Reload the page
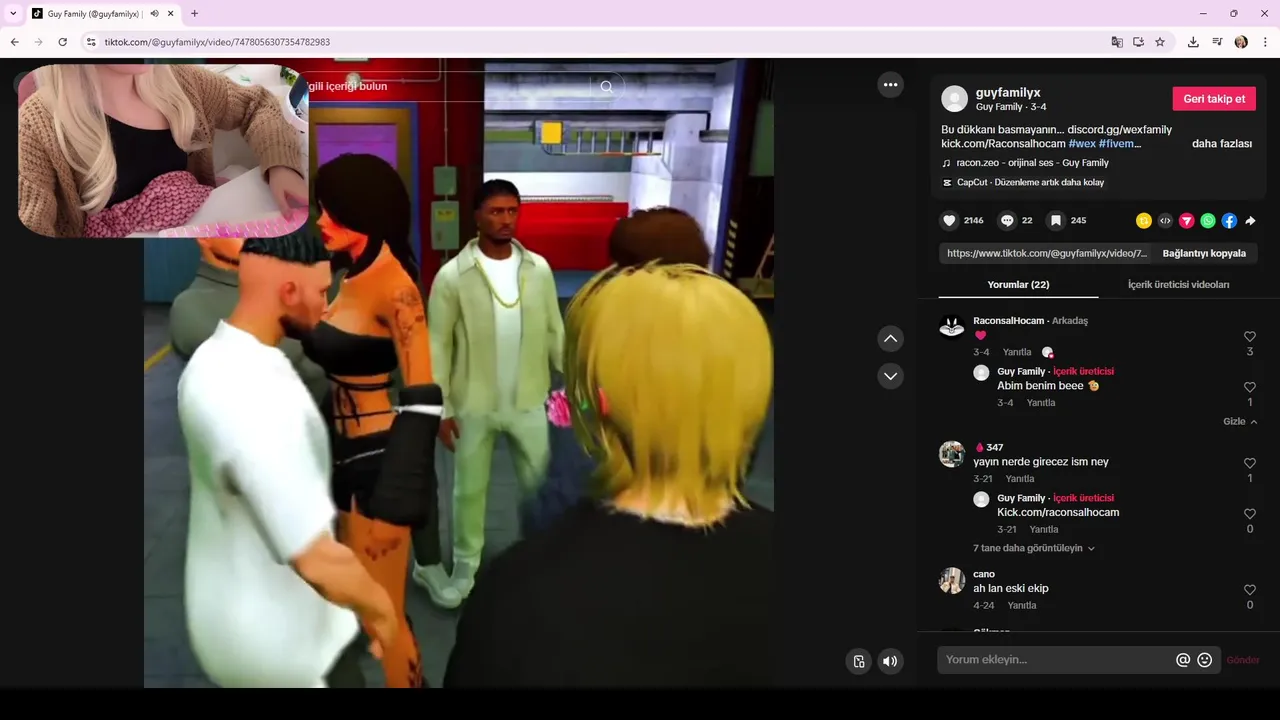The height and width of the screenshot is (720, 1280). pyautogui.click(x=62, y=42)
